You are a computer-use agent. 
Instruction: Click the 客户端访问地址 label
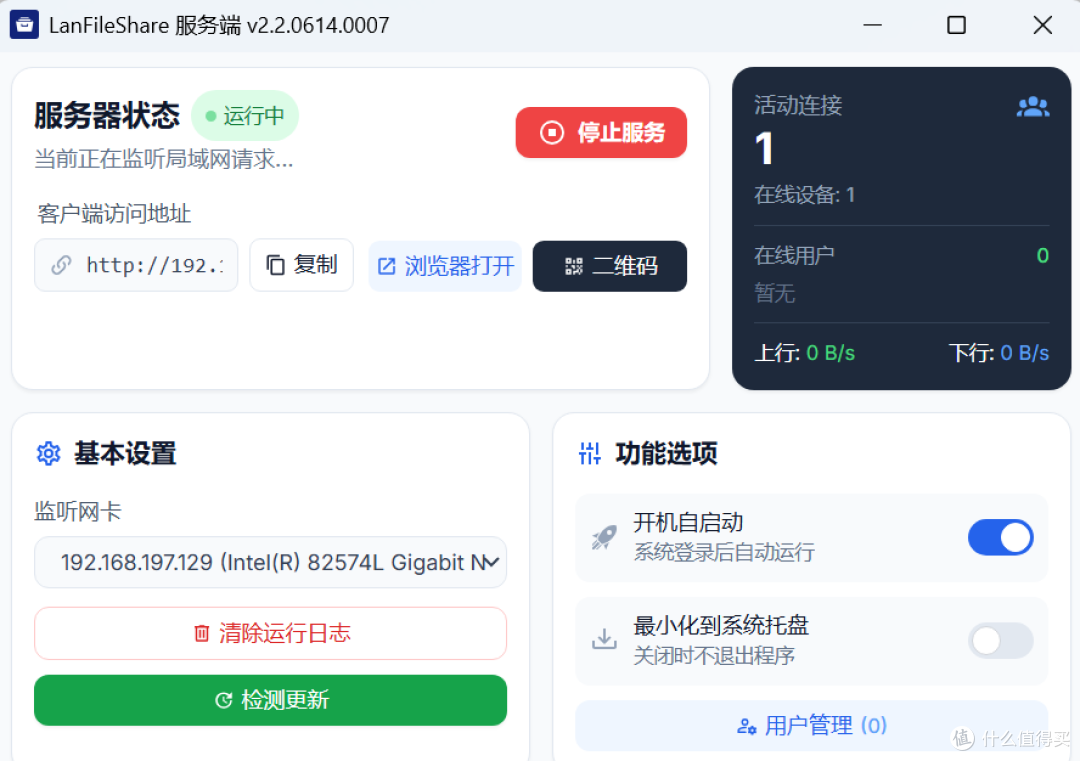click(x=114, y=213)
